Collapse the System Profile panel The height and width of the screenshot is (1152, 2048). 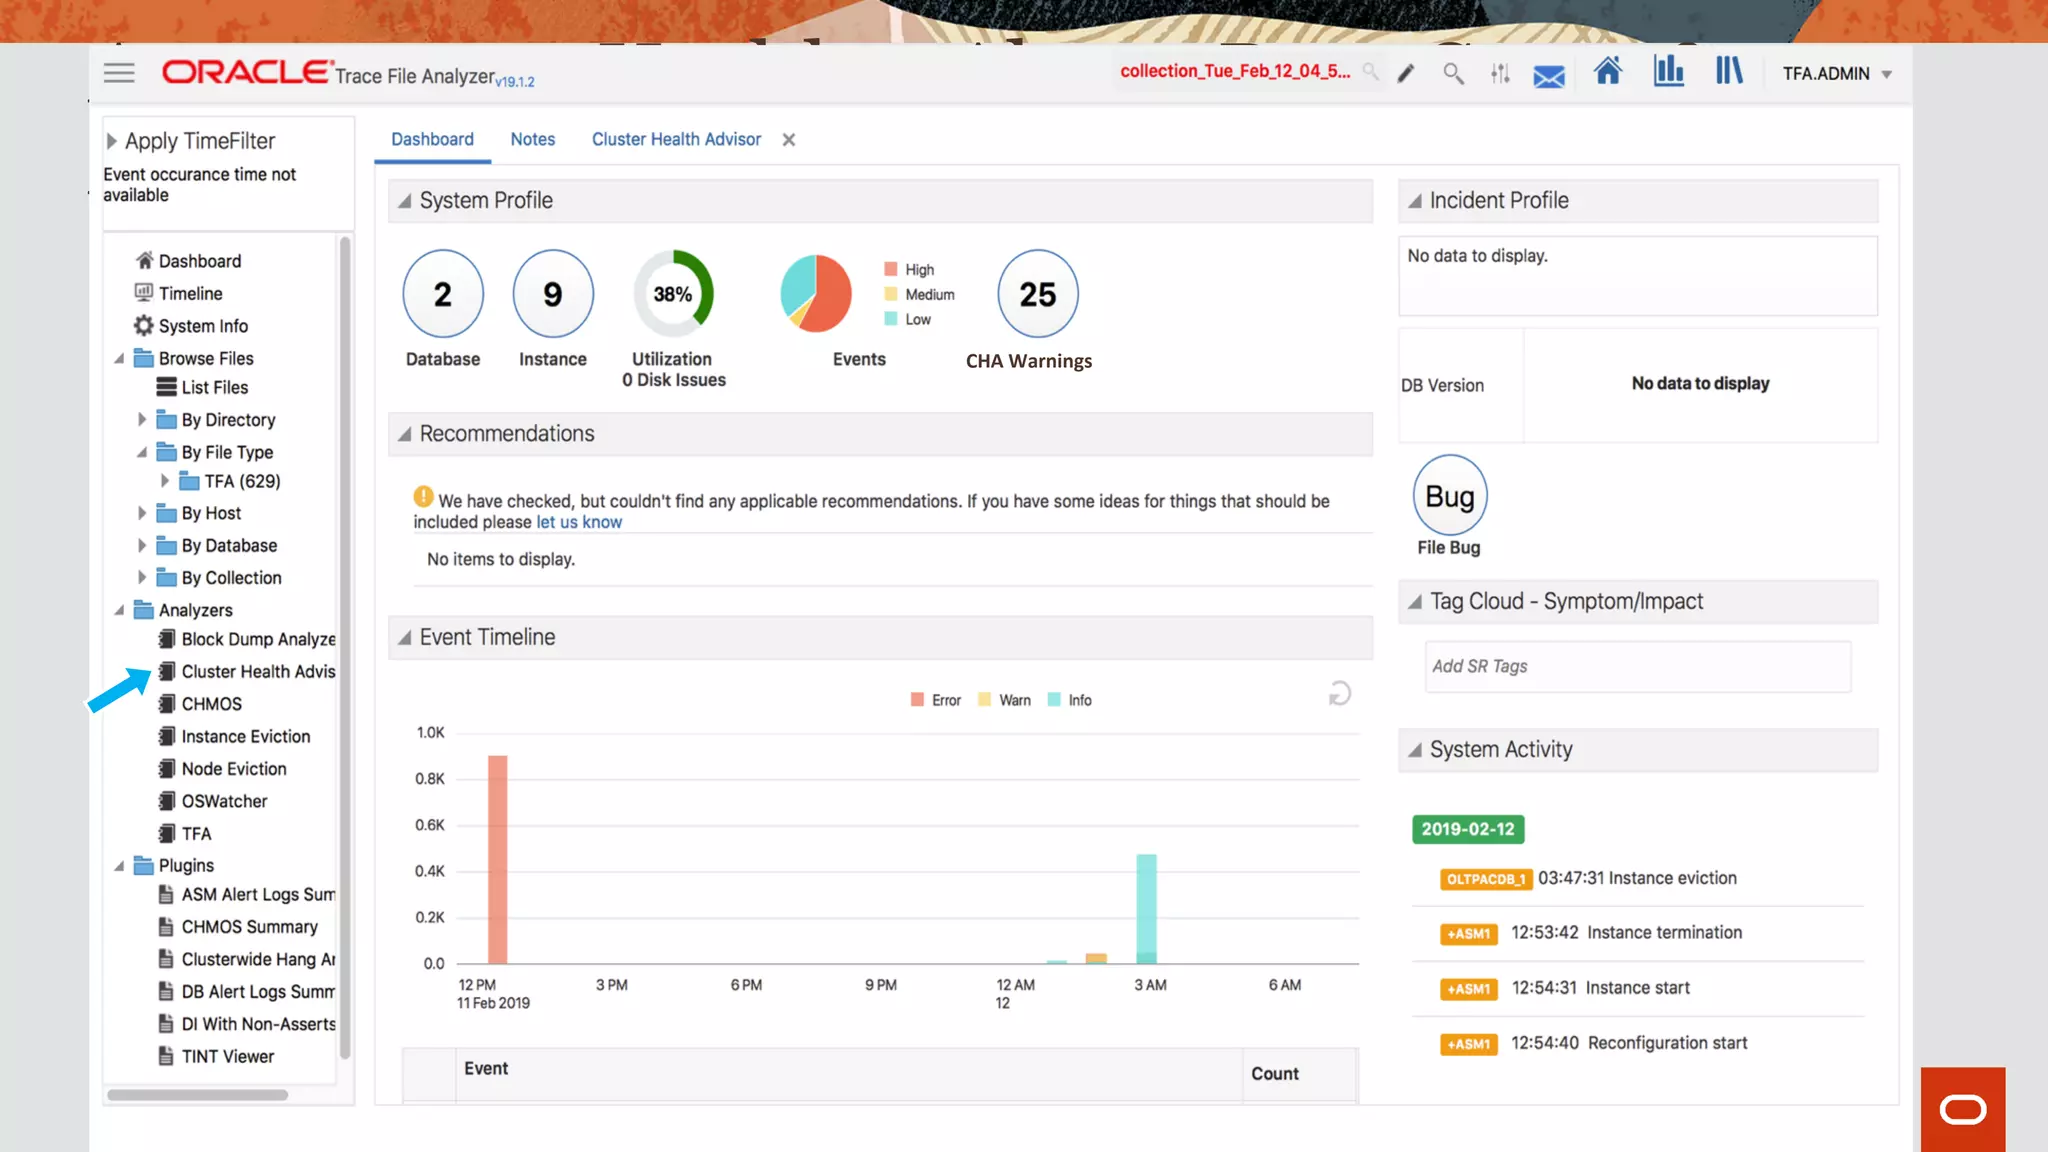point(405,201)
